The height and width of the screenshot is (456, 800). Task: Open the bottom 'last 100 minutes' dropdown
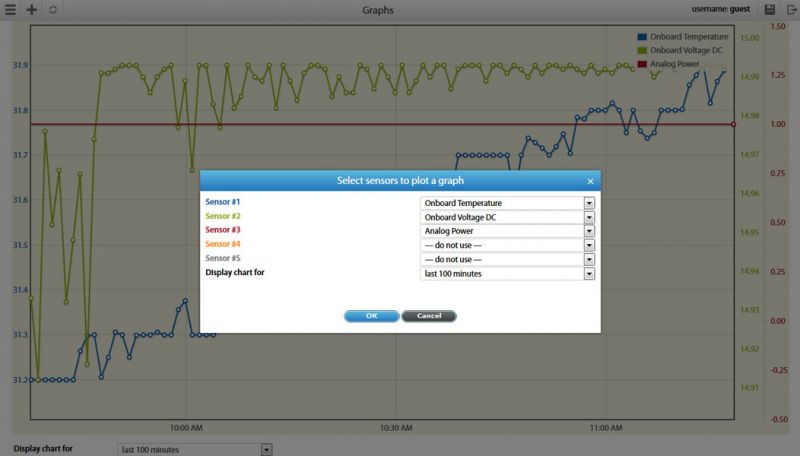click(x=195, y=449)
